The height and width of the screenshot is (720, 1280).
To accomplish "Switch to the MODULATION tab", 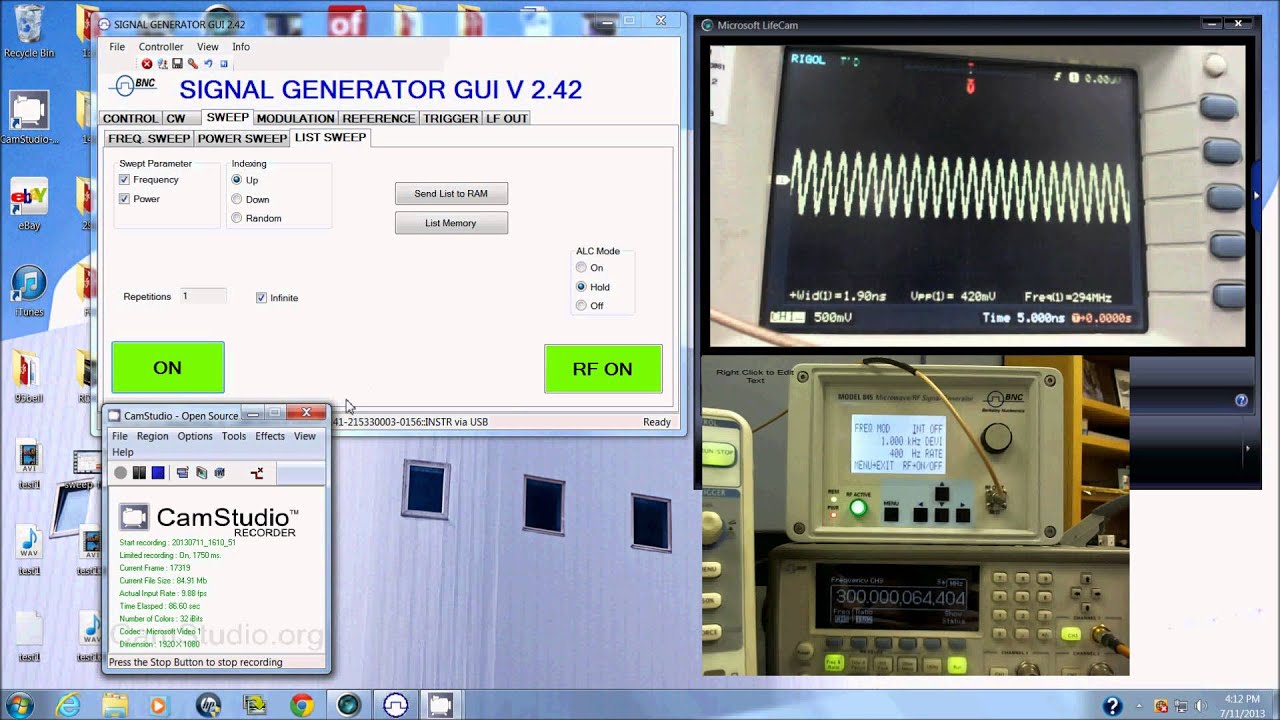I will coord(295,118).
